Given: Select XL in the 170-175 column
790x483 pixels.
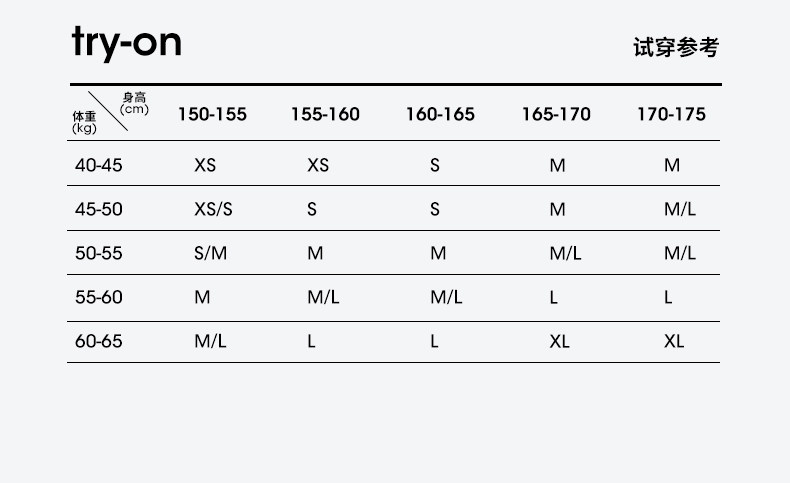Looking at the screenshot, I should pos(674,341).
